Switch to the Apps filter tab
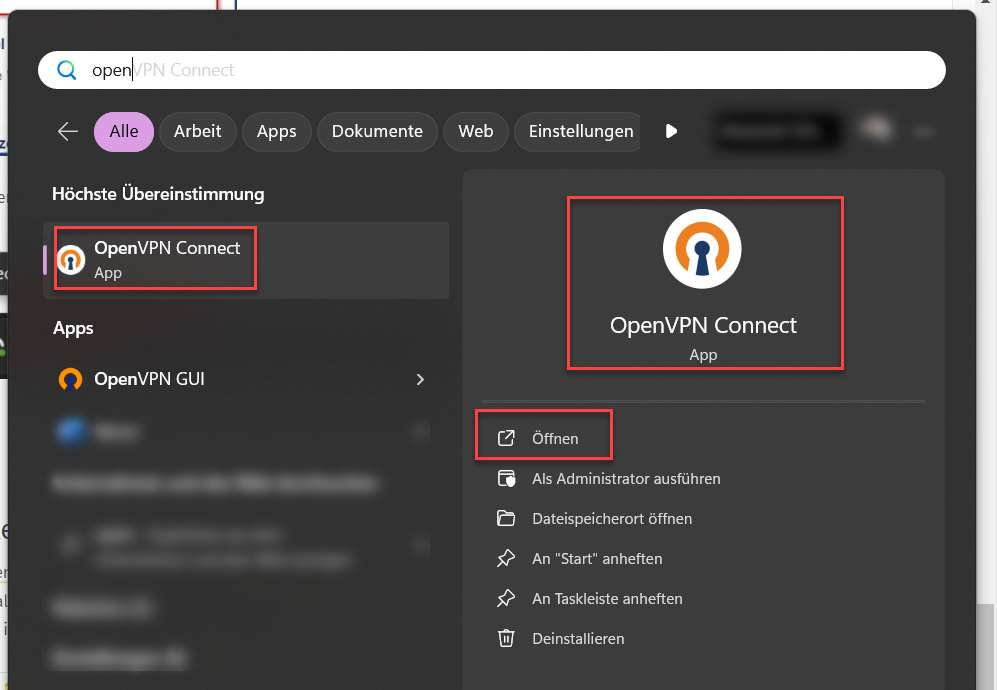The height and width of the screenshot is (690, 997). (x=277, y=132)
